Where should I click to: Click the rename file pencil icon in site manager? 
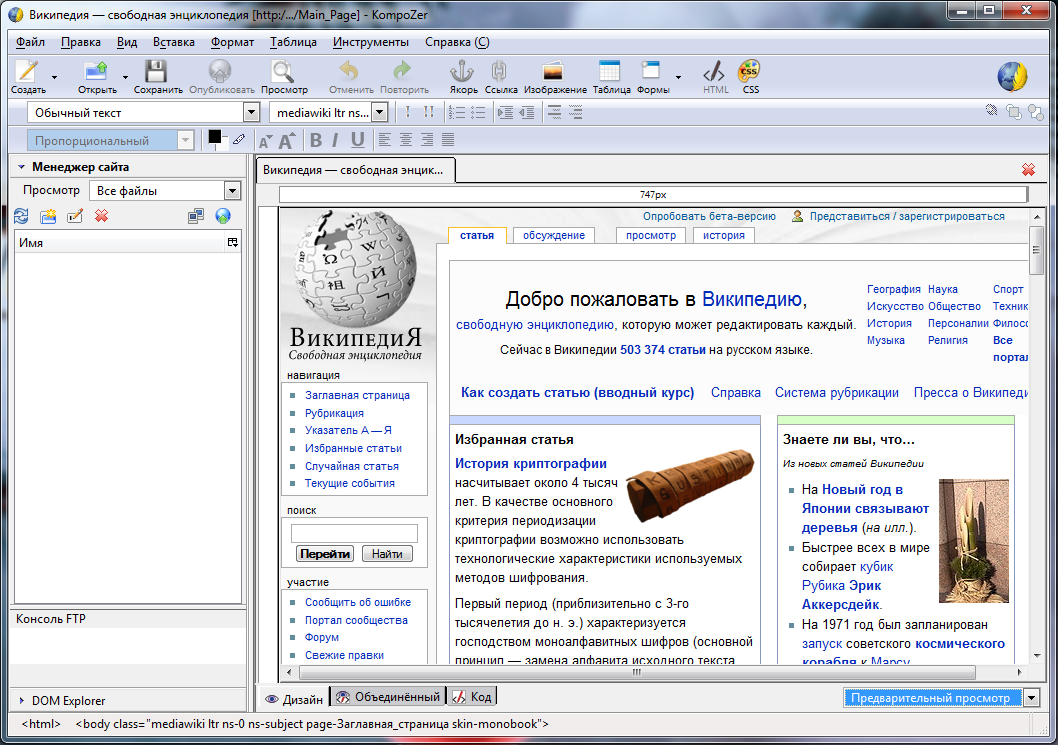click(75, 216)
